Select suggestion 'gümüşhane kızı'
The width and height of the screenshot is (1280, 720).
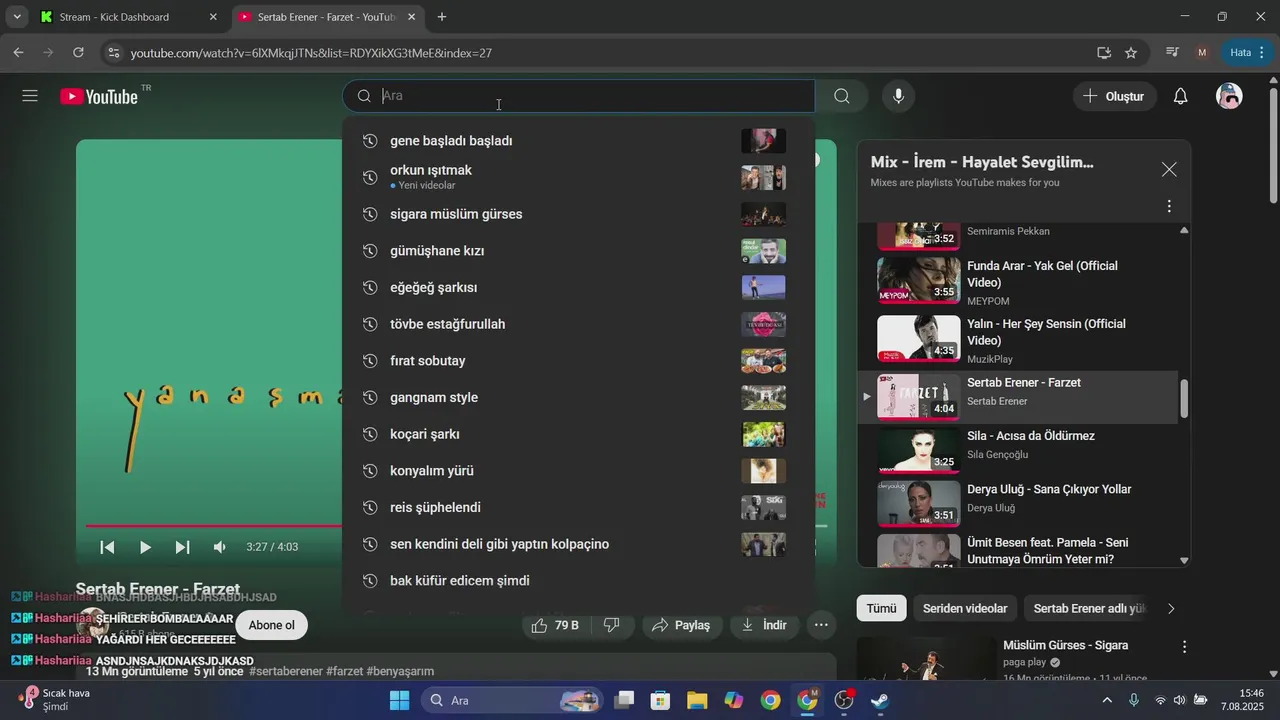578,251
